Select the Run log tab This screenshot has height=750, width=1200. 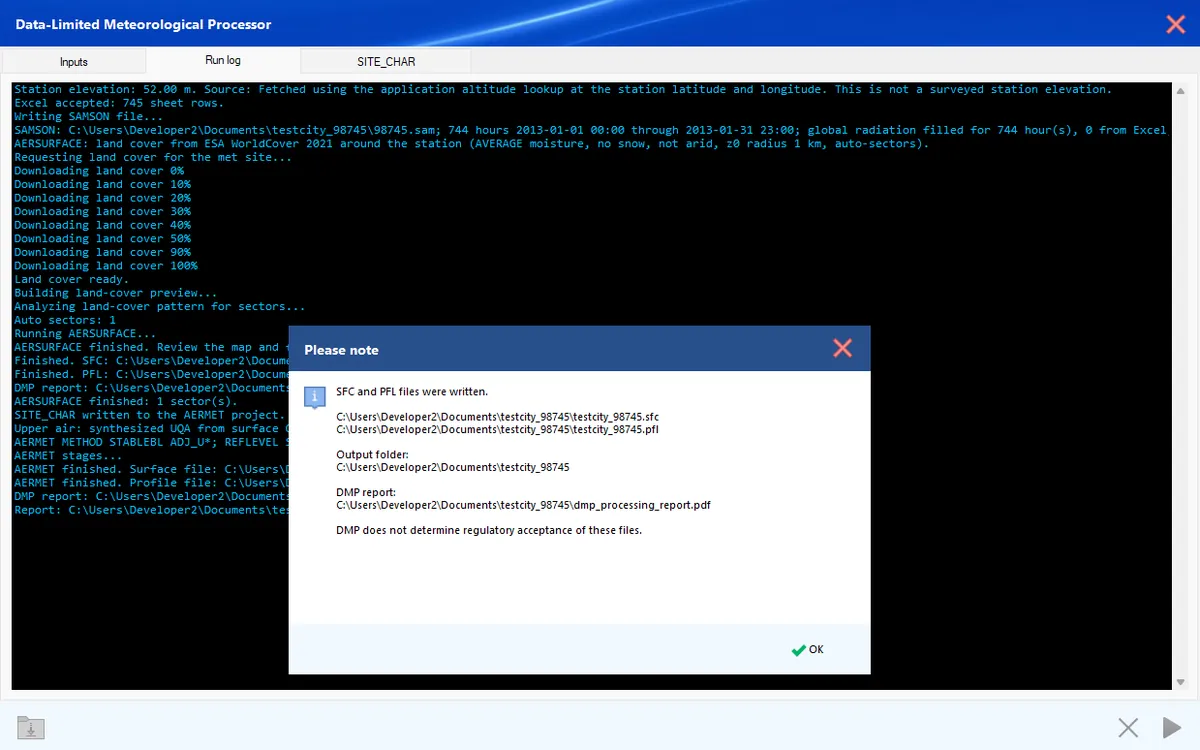(223, 60)
